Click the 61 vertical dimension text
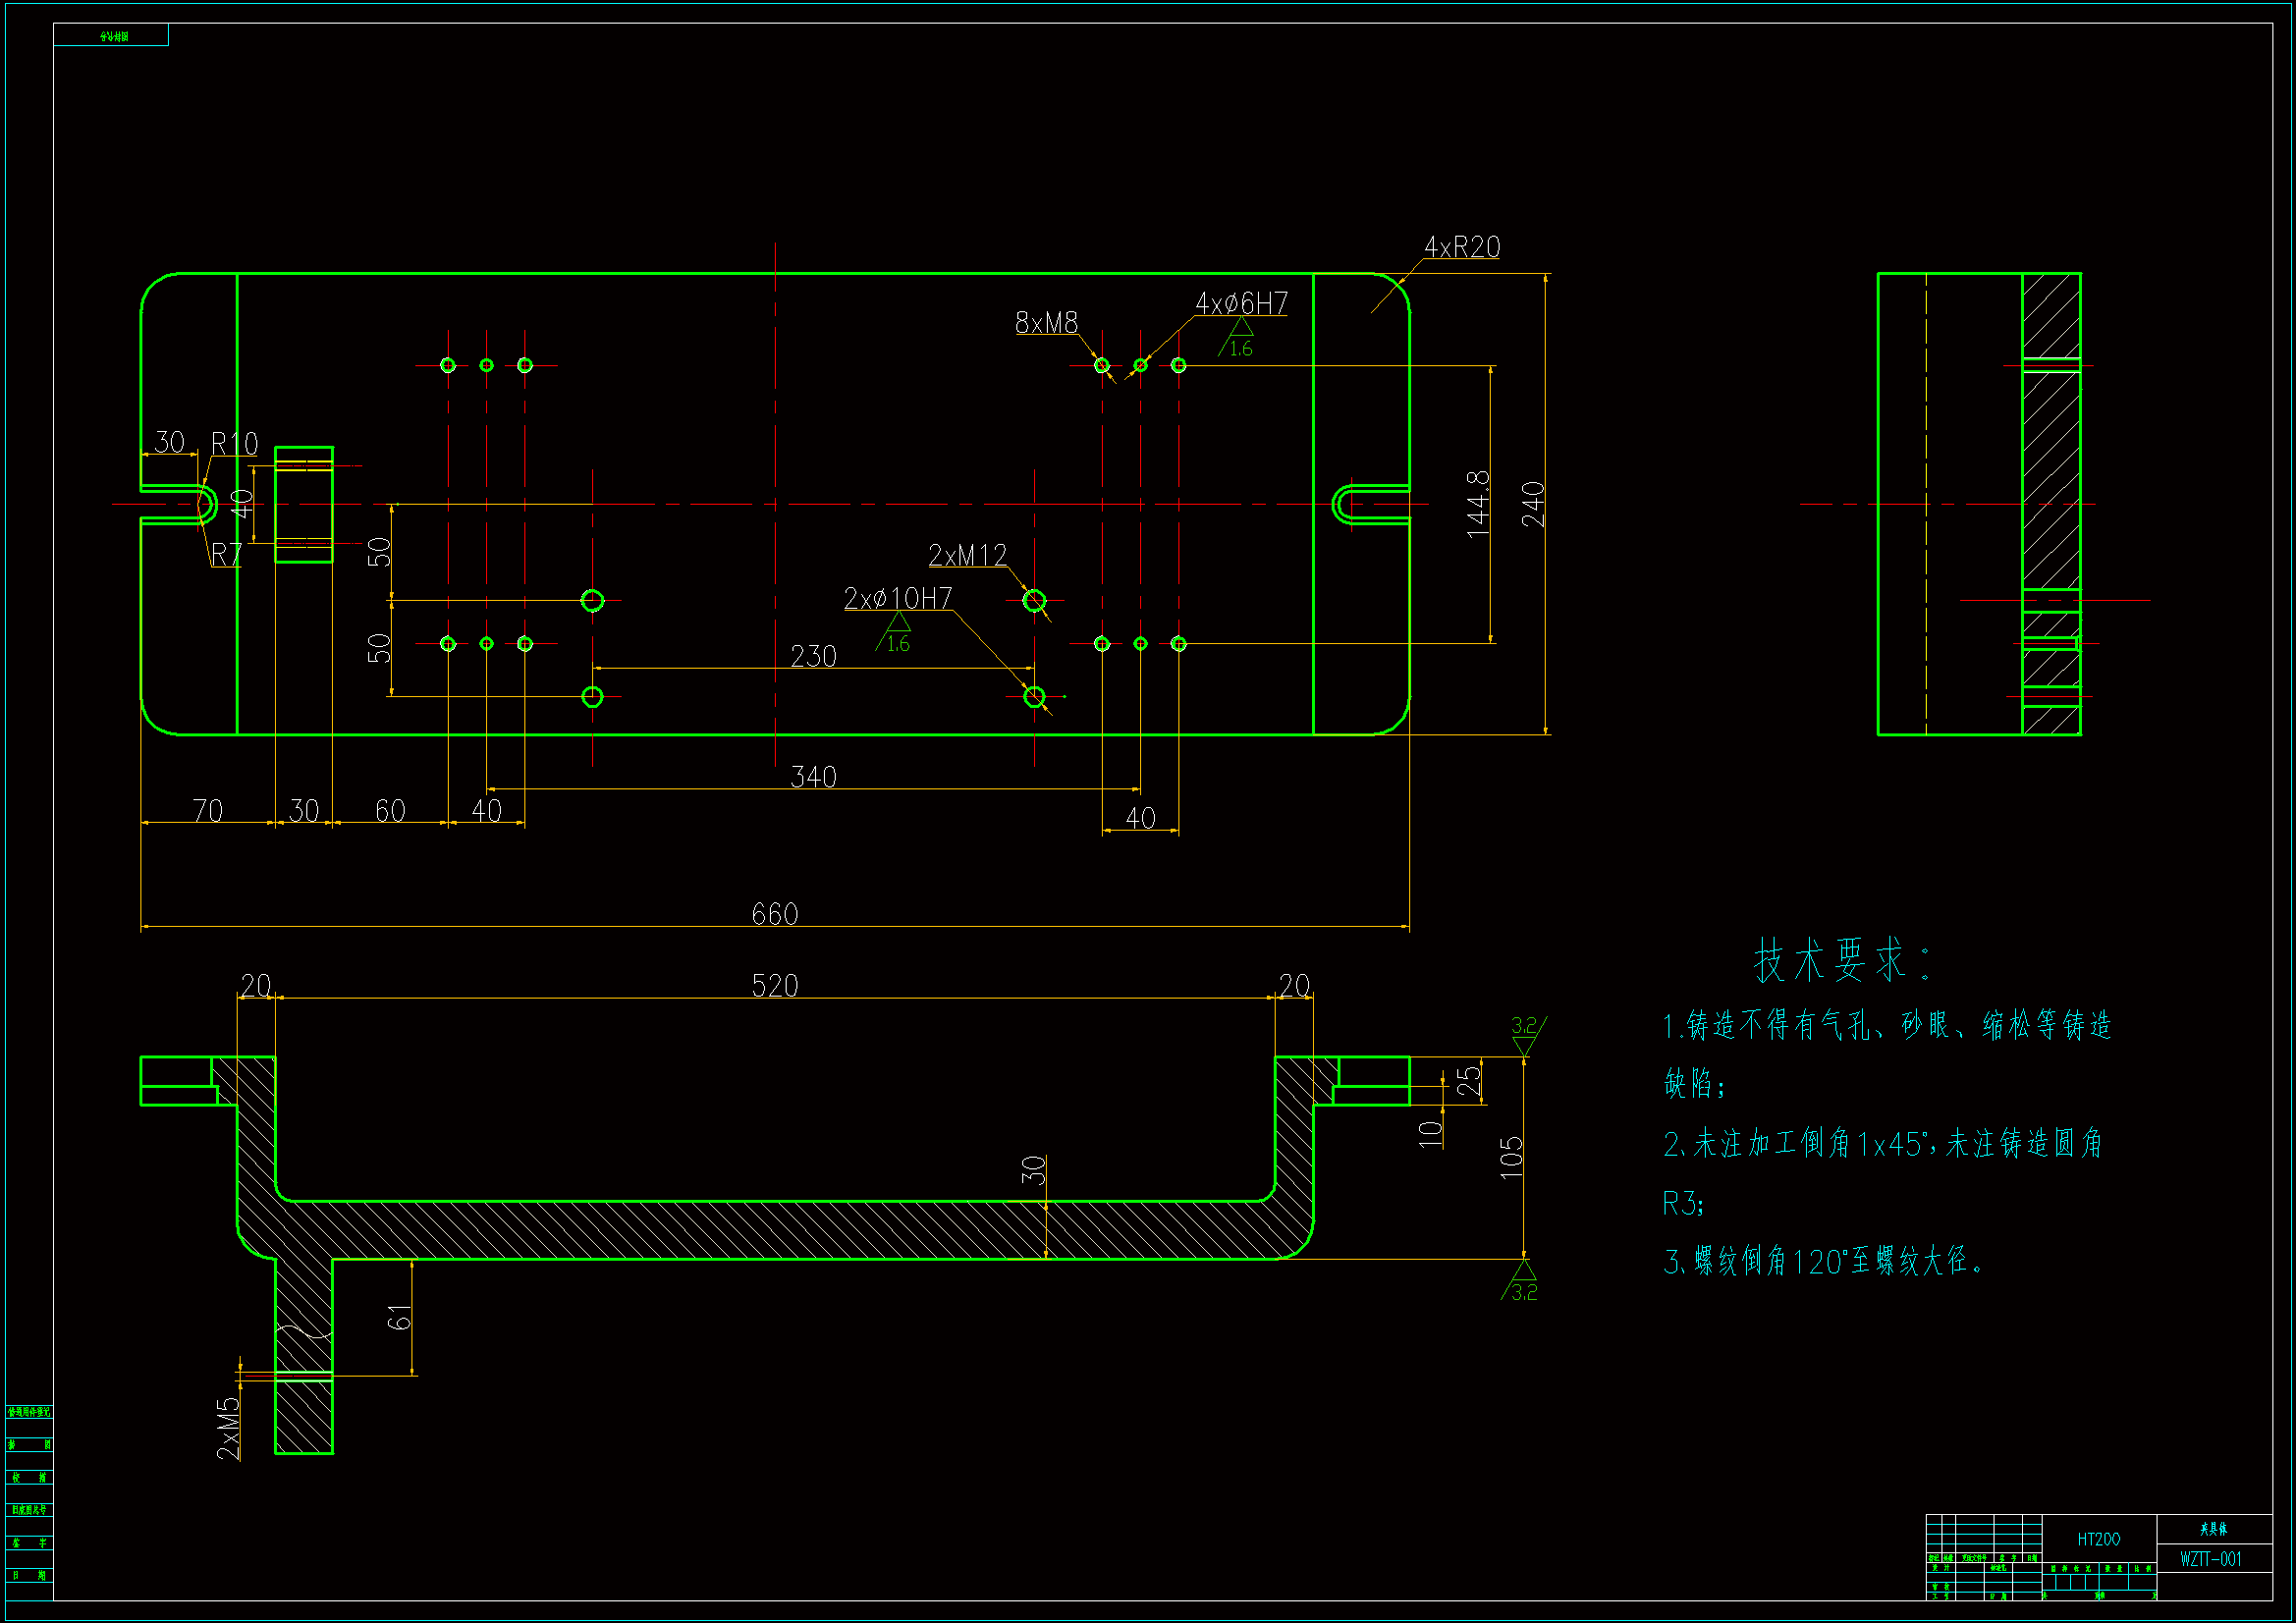2296x1623 pixels. [399, 1317]
